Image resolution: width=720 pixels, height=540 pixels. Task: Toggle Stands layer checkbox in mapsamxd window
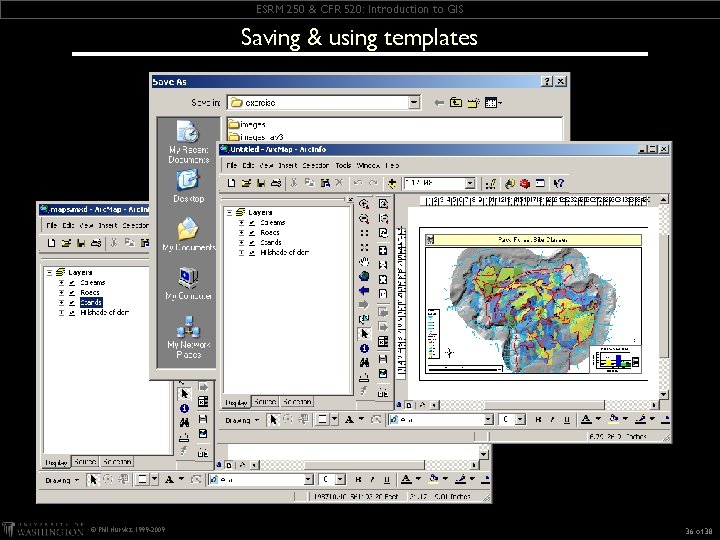(72, 303)
